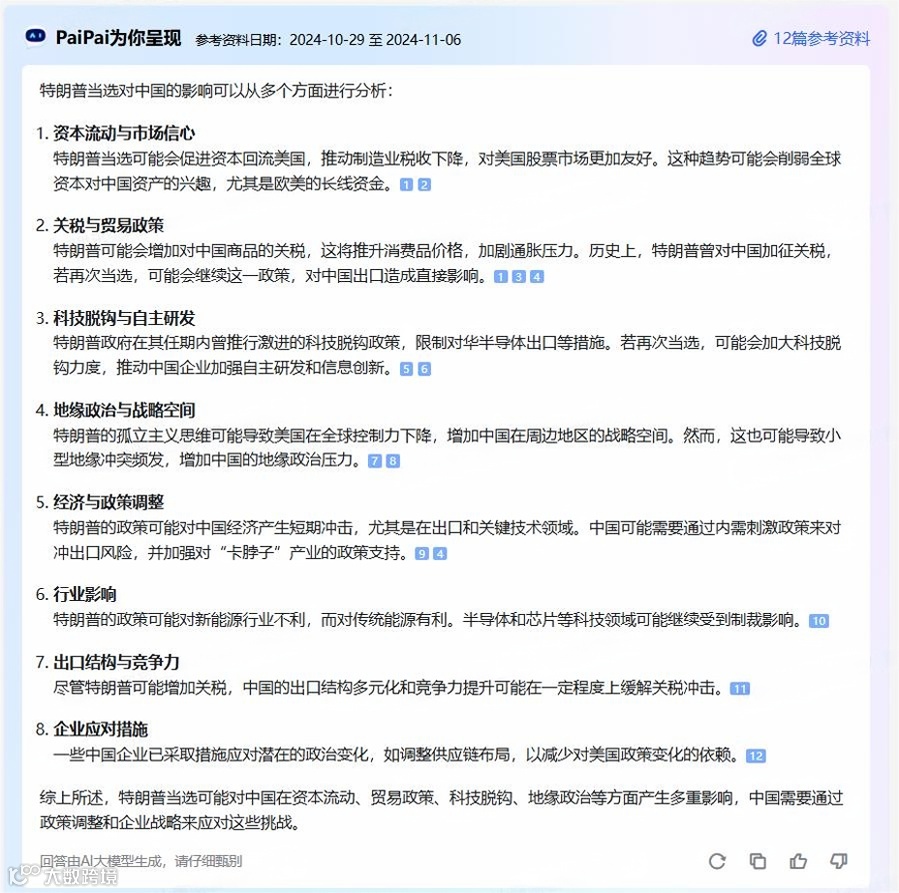The image size is (899, 893).
Task: Copy the answer with the copy icon
Action: (x=757, y=861)
